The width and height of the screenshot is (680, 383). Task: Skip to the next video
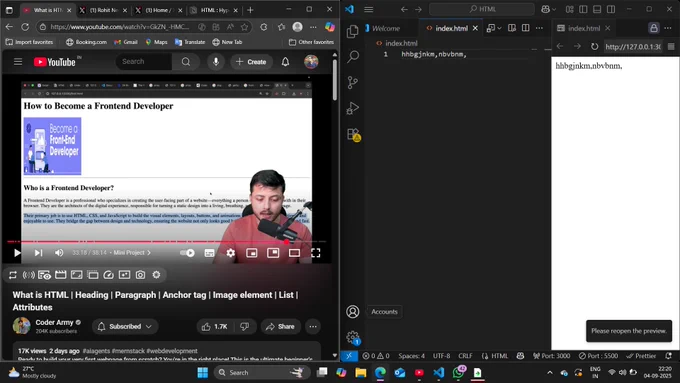tap(38, 253)
